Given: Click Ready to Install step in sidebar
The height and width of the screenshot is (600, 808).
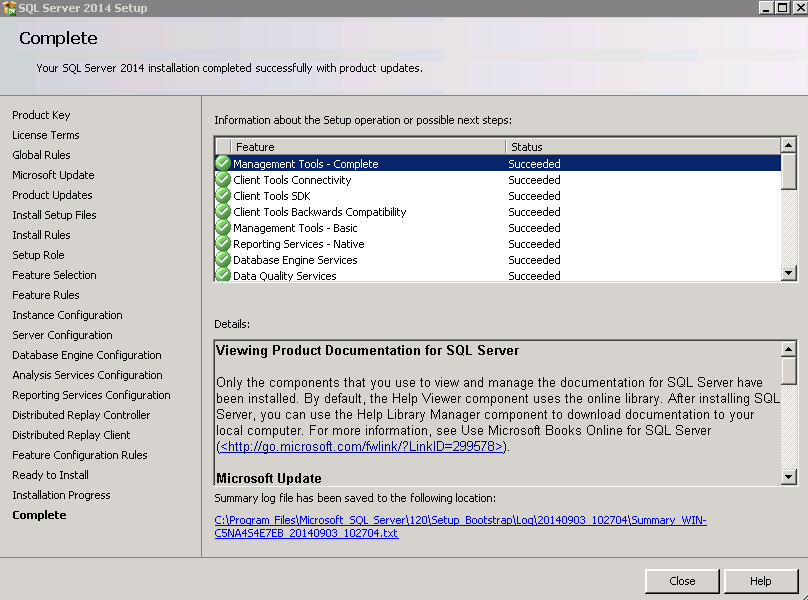Looking at the screenshot, I should point(50,475).
